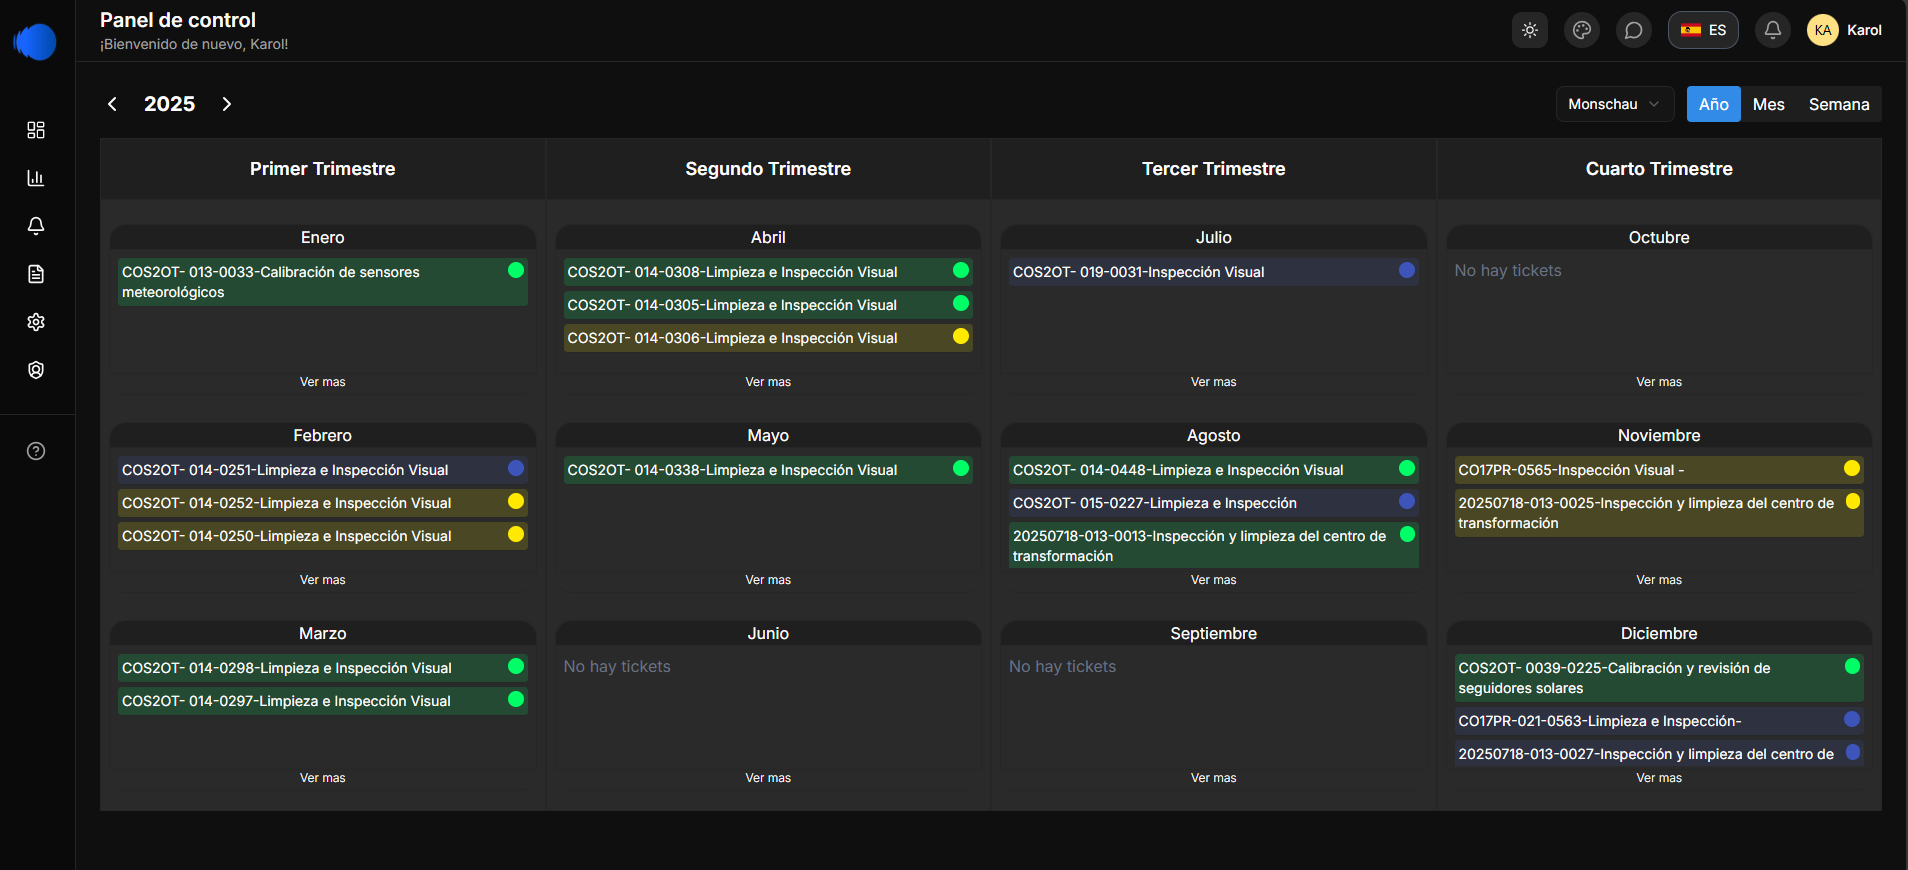Open the settings gear in sidebar
Image resolution: width=1908 pixels, height=870 pixels.
point(36,322)
